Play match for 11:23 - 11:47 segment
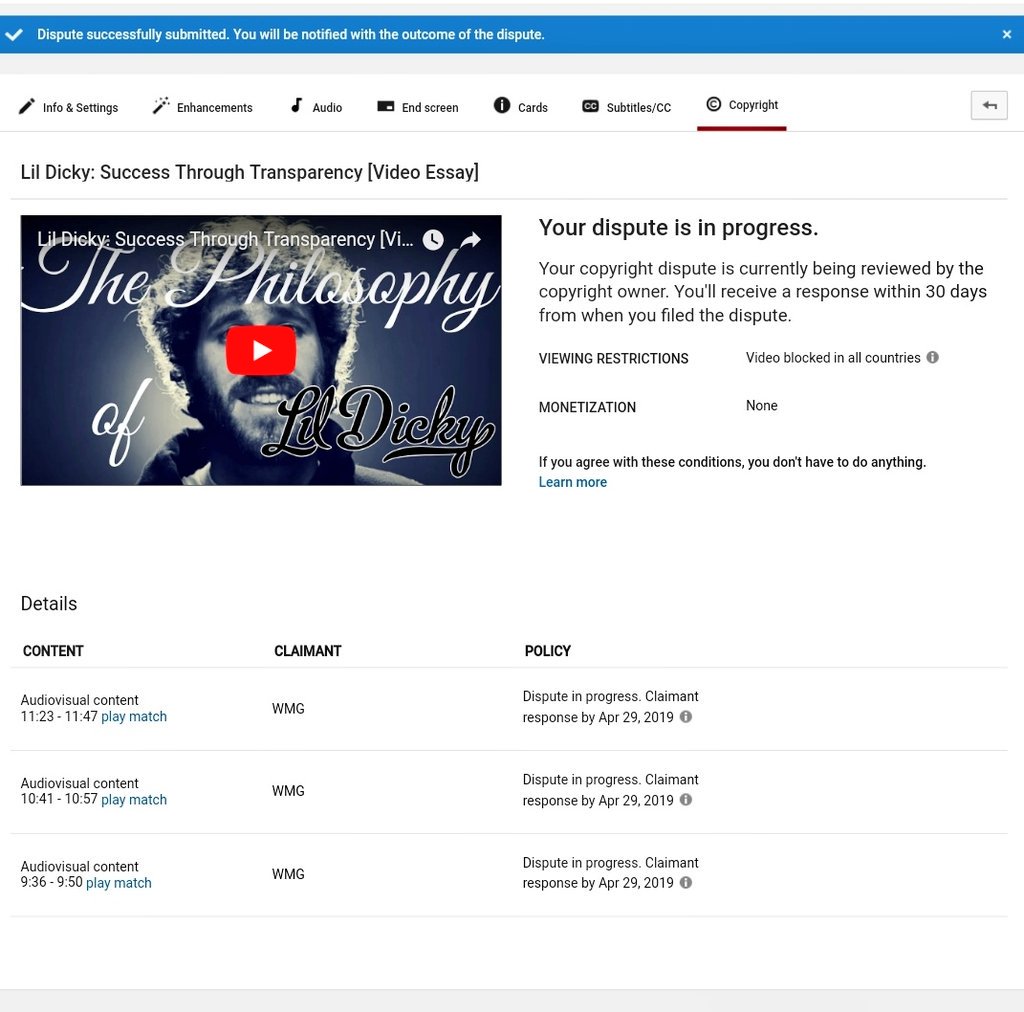 134,716
